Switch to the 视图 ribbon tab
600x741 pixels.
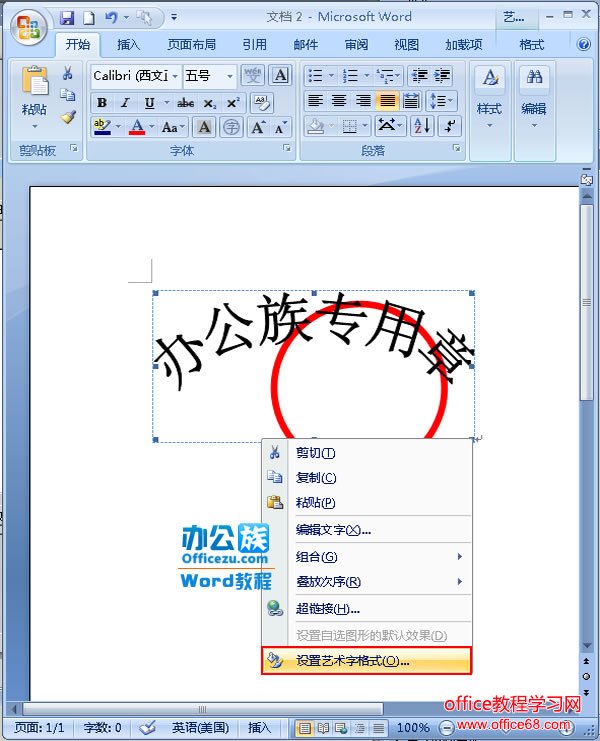[x=407, y=45]
